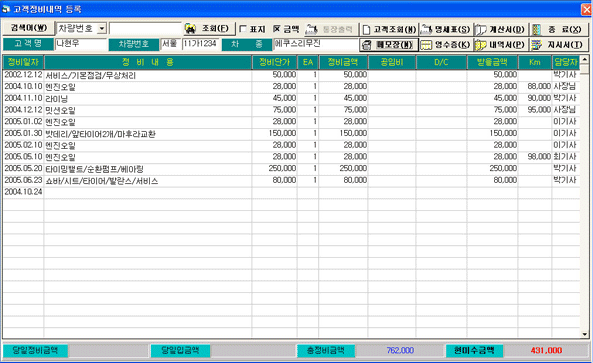Click the 정비일자 column header
Viewport: 593px width, 363px height.
[x=23, y=62]
